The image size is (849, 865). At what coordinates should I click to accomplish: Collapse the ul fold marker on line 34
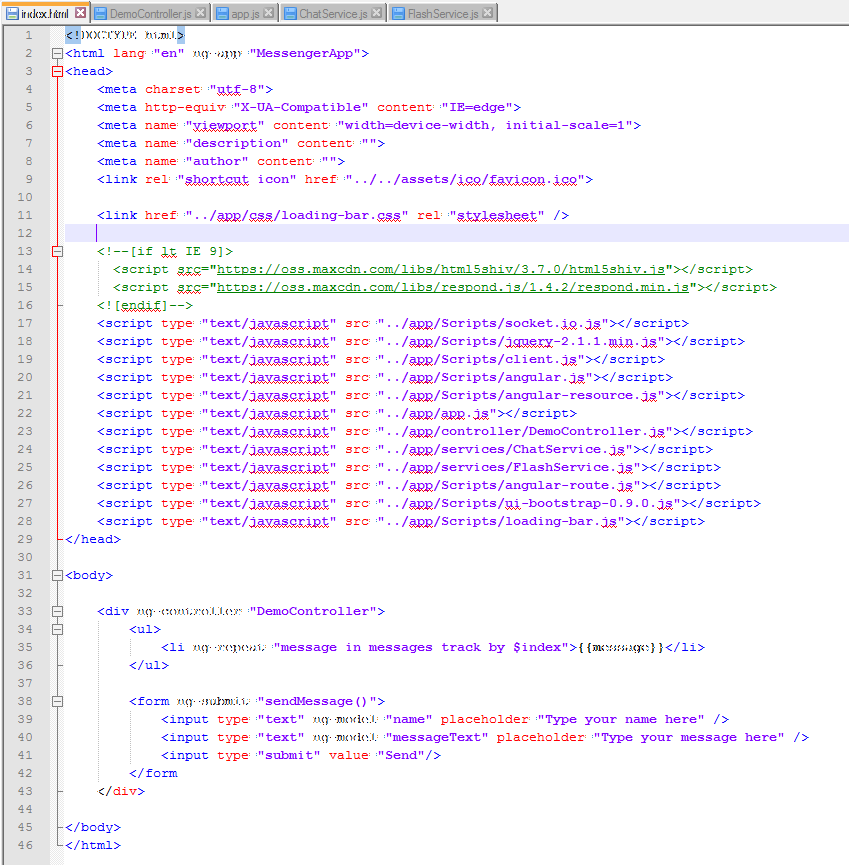coord(57,629)
